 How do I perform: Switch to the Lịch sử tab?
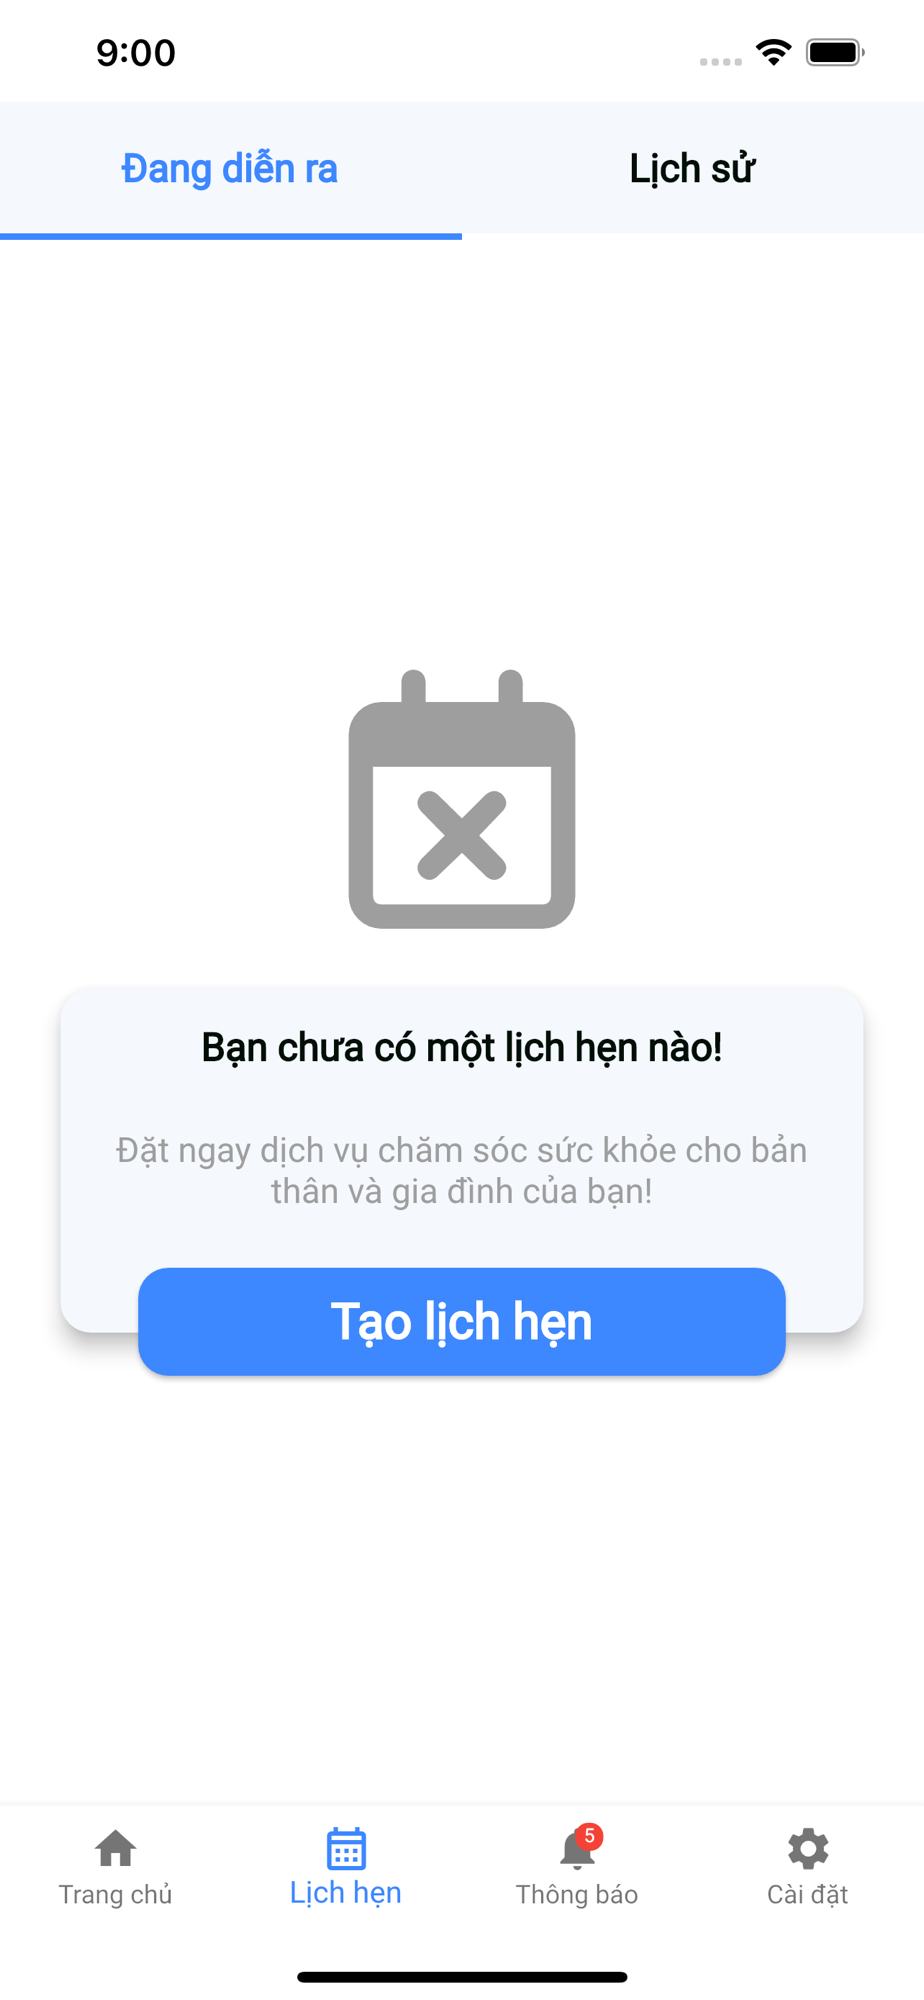(x=693, y=168)
